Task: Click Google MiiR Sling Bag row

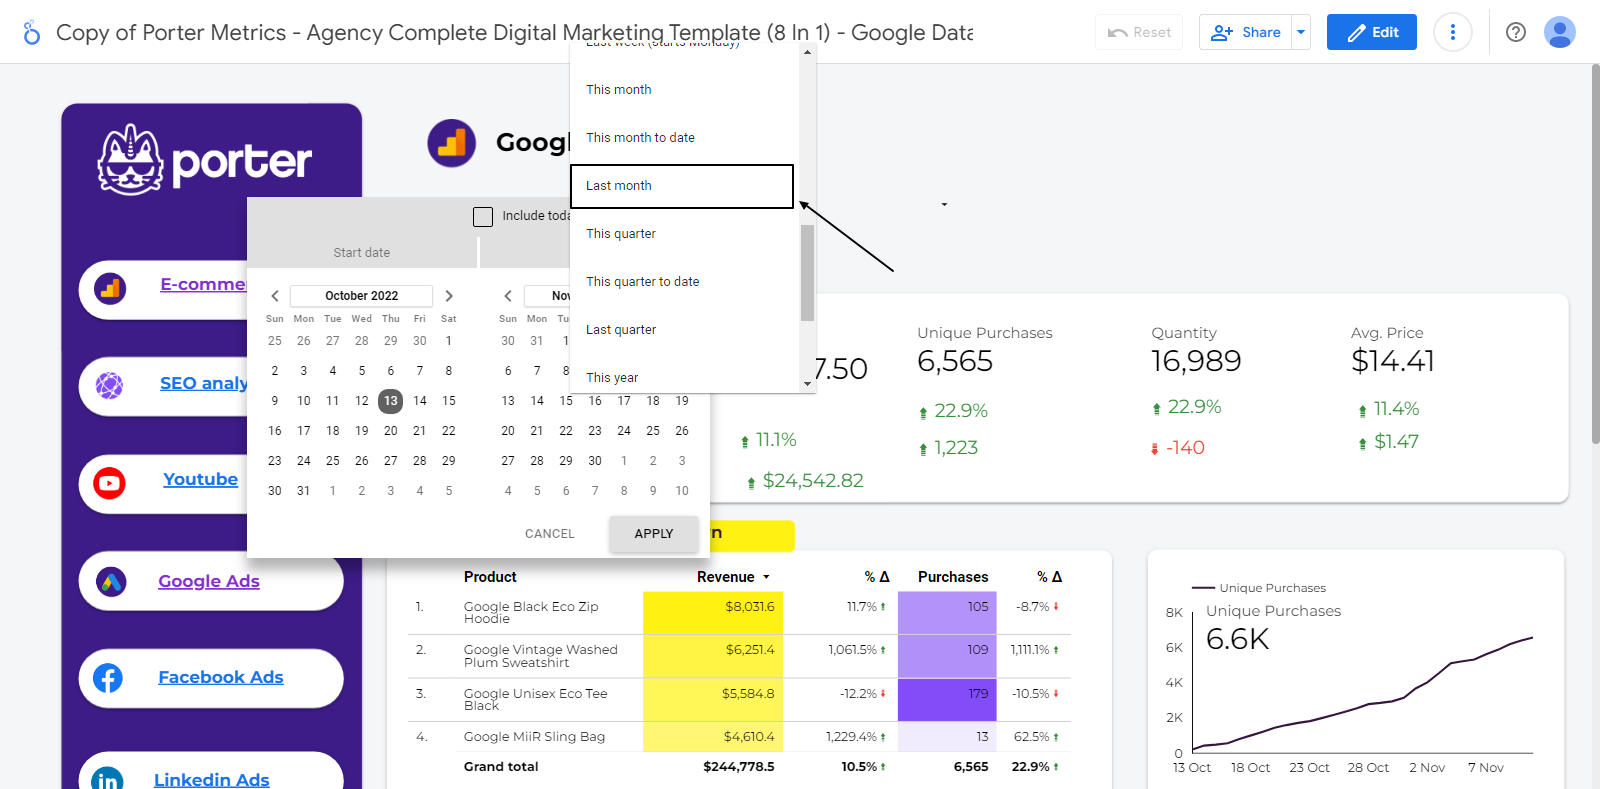Action: click(x=738, y=737)
